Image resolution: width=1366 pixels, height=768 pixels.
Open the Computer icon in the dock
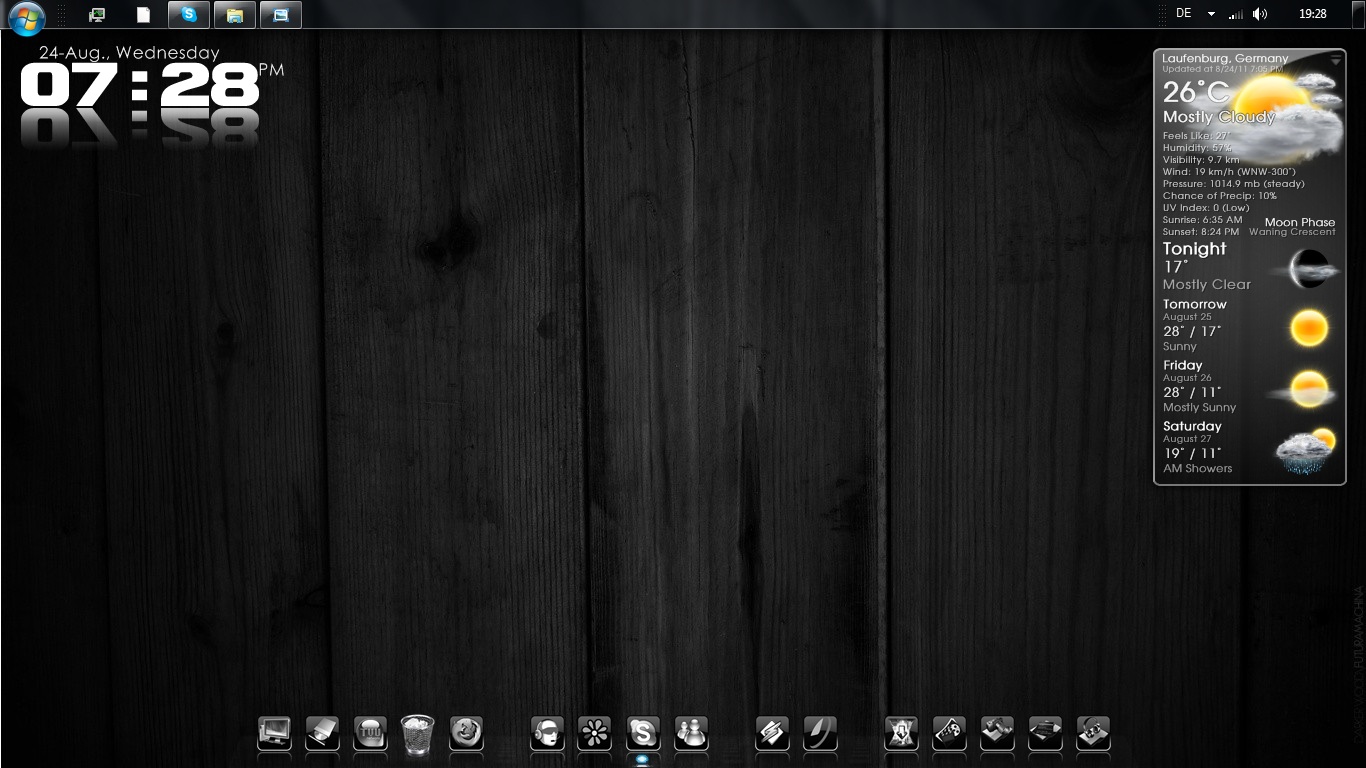pos(274,733)
